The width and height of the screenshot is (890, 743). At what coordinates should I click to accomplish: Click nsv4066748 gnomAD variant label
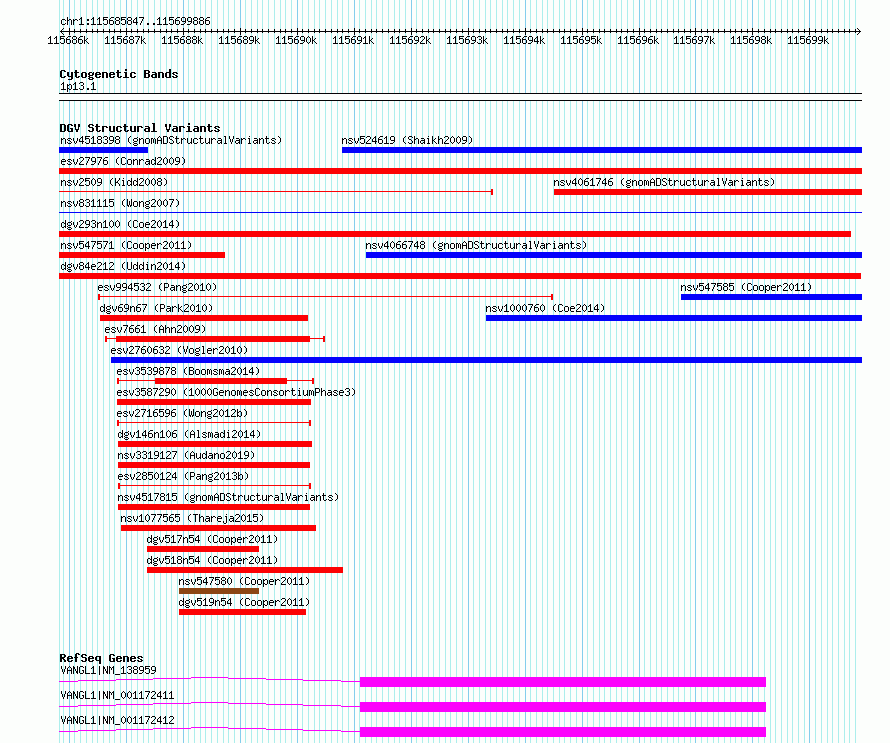[x=476, y=245]
